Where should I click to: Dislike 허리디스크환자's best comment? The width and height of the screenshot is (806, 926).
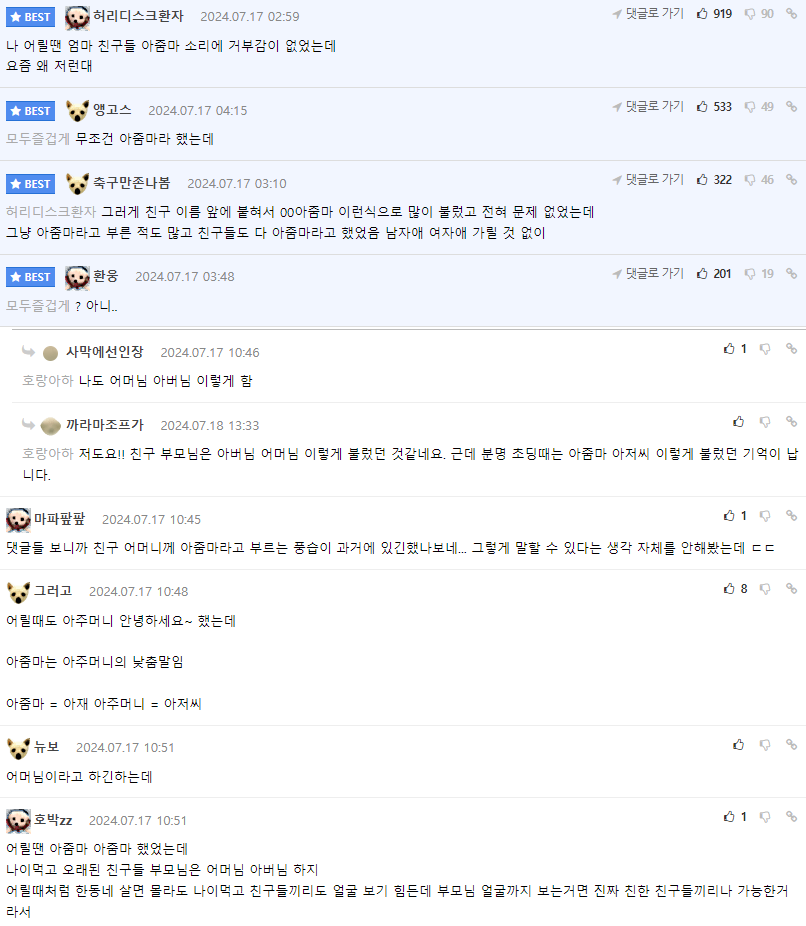[750, 14]
